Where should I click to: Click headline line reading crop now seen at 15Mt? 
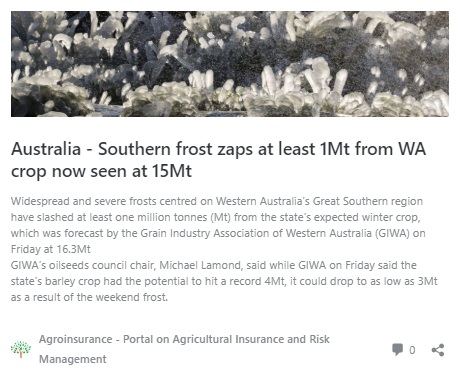pos(101,171)
